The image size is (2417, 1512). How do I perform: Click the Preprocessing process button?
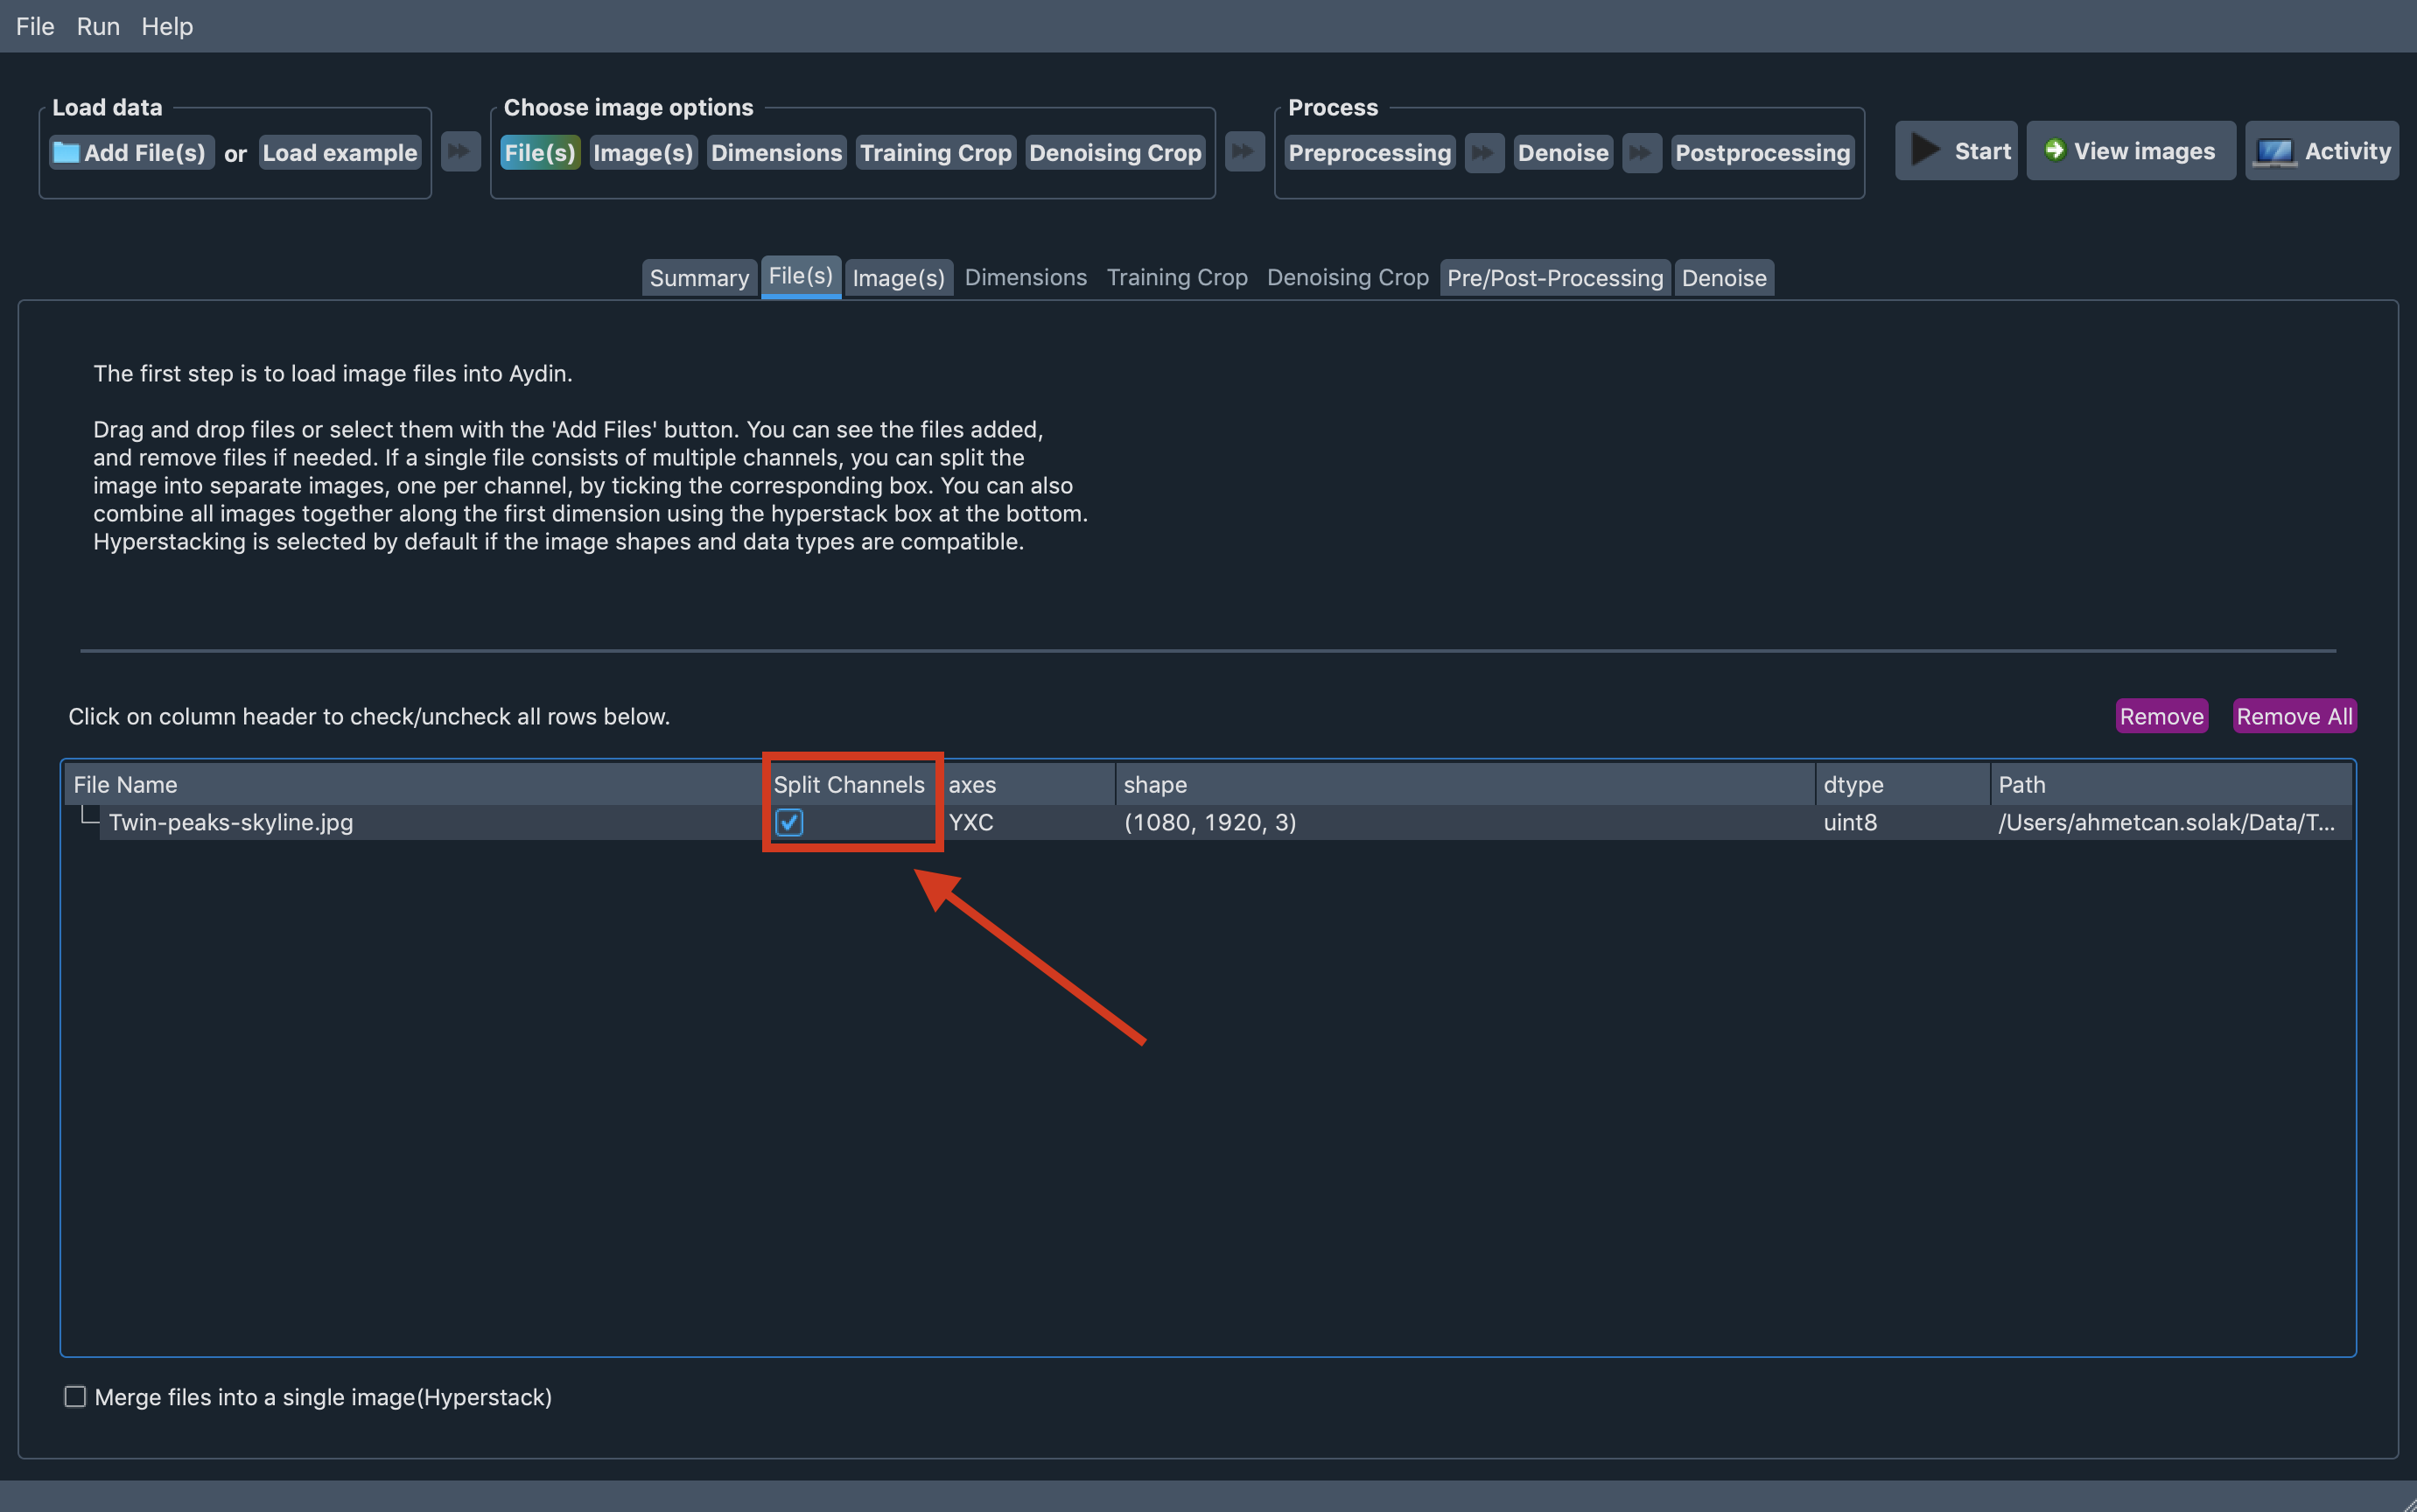[1369, 152]
